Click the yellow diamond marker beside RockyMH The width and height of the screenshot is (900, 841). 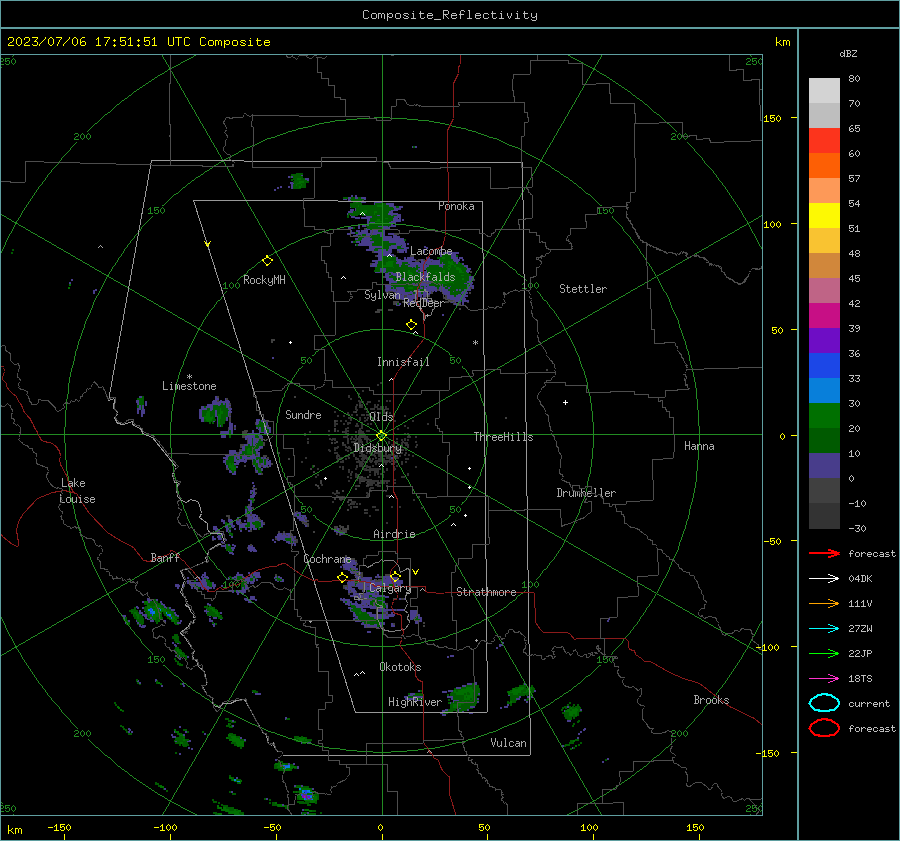click(267, 261)
